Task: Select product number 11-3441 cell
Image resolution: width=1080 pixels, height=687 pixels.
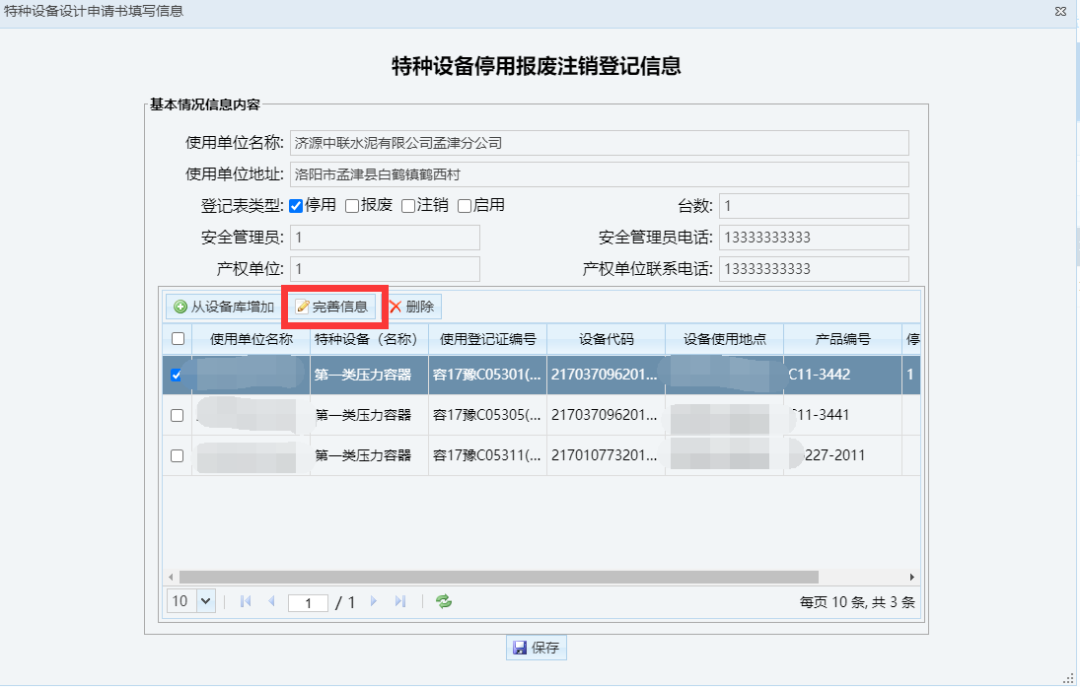Action: (842, 415)
